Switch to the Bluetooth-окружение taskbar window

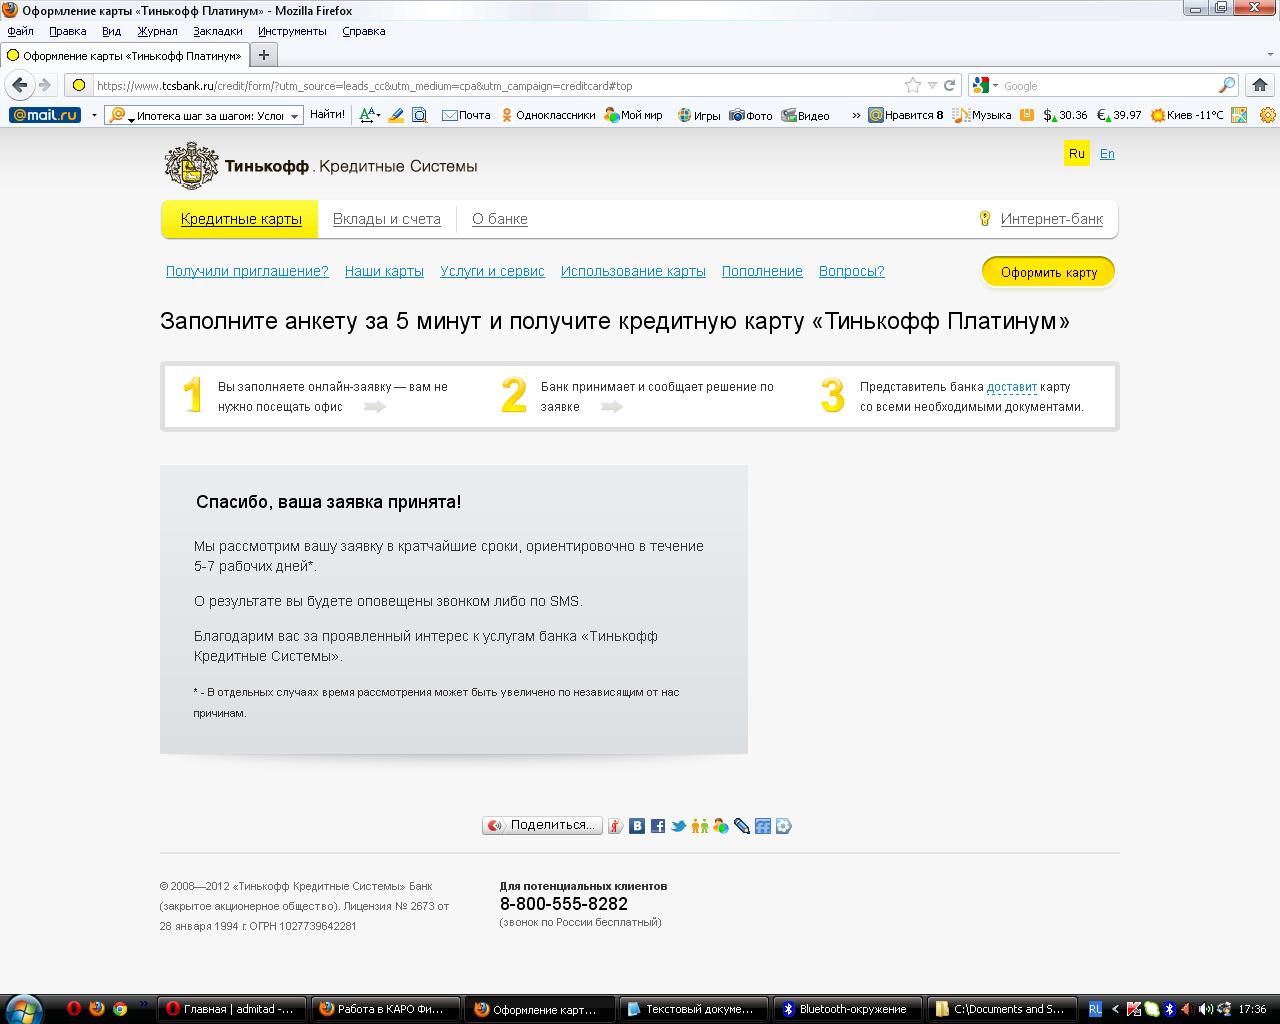(x=849, y=1009)
